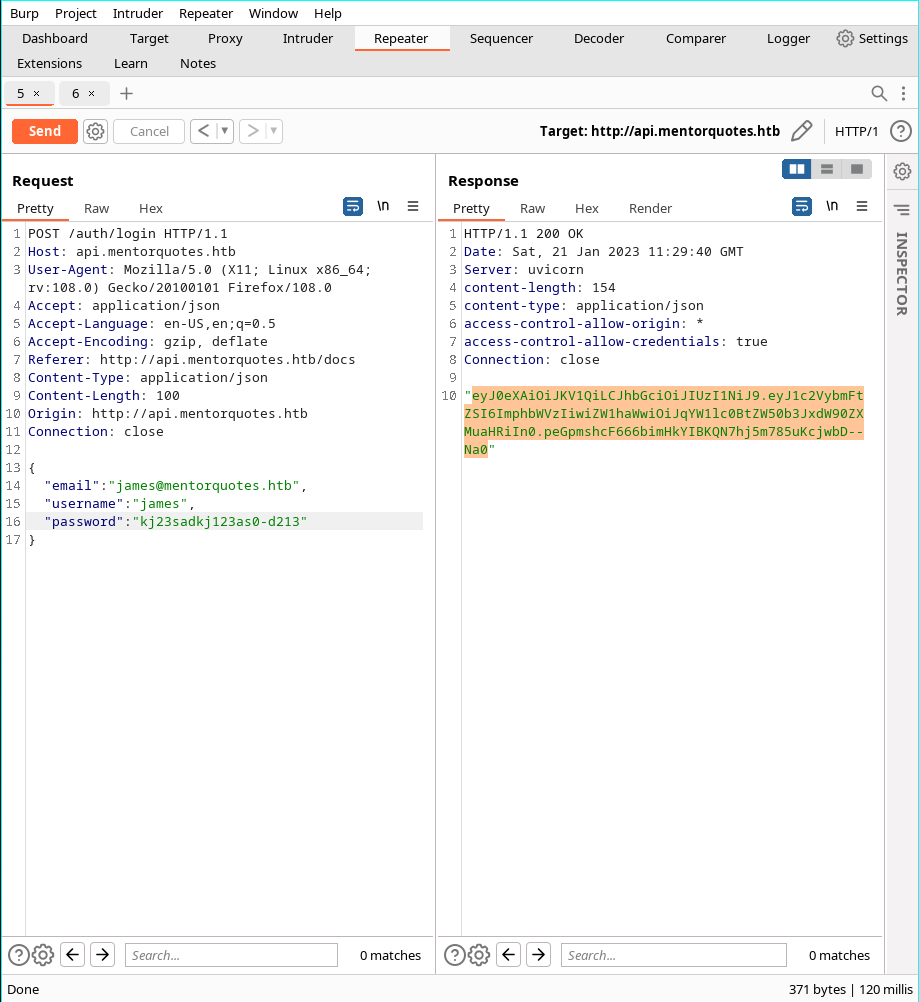
Task: Toggle word wrap in Response panel
Action: [x=801, y=206]
